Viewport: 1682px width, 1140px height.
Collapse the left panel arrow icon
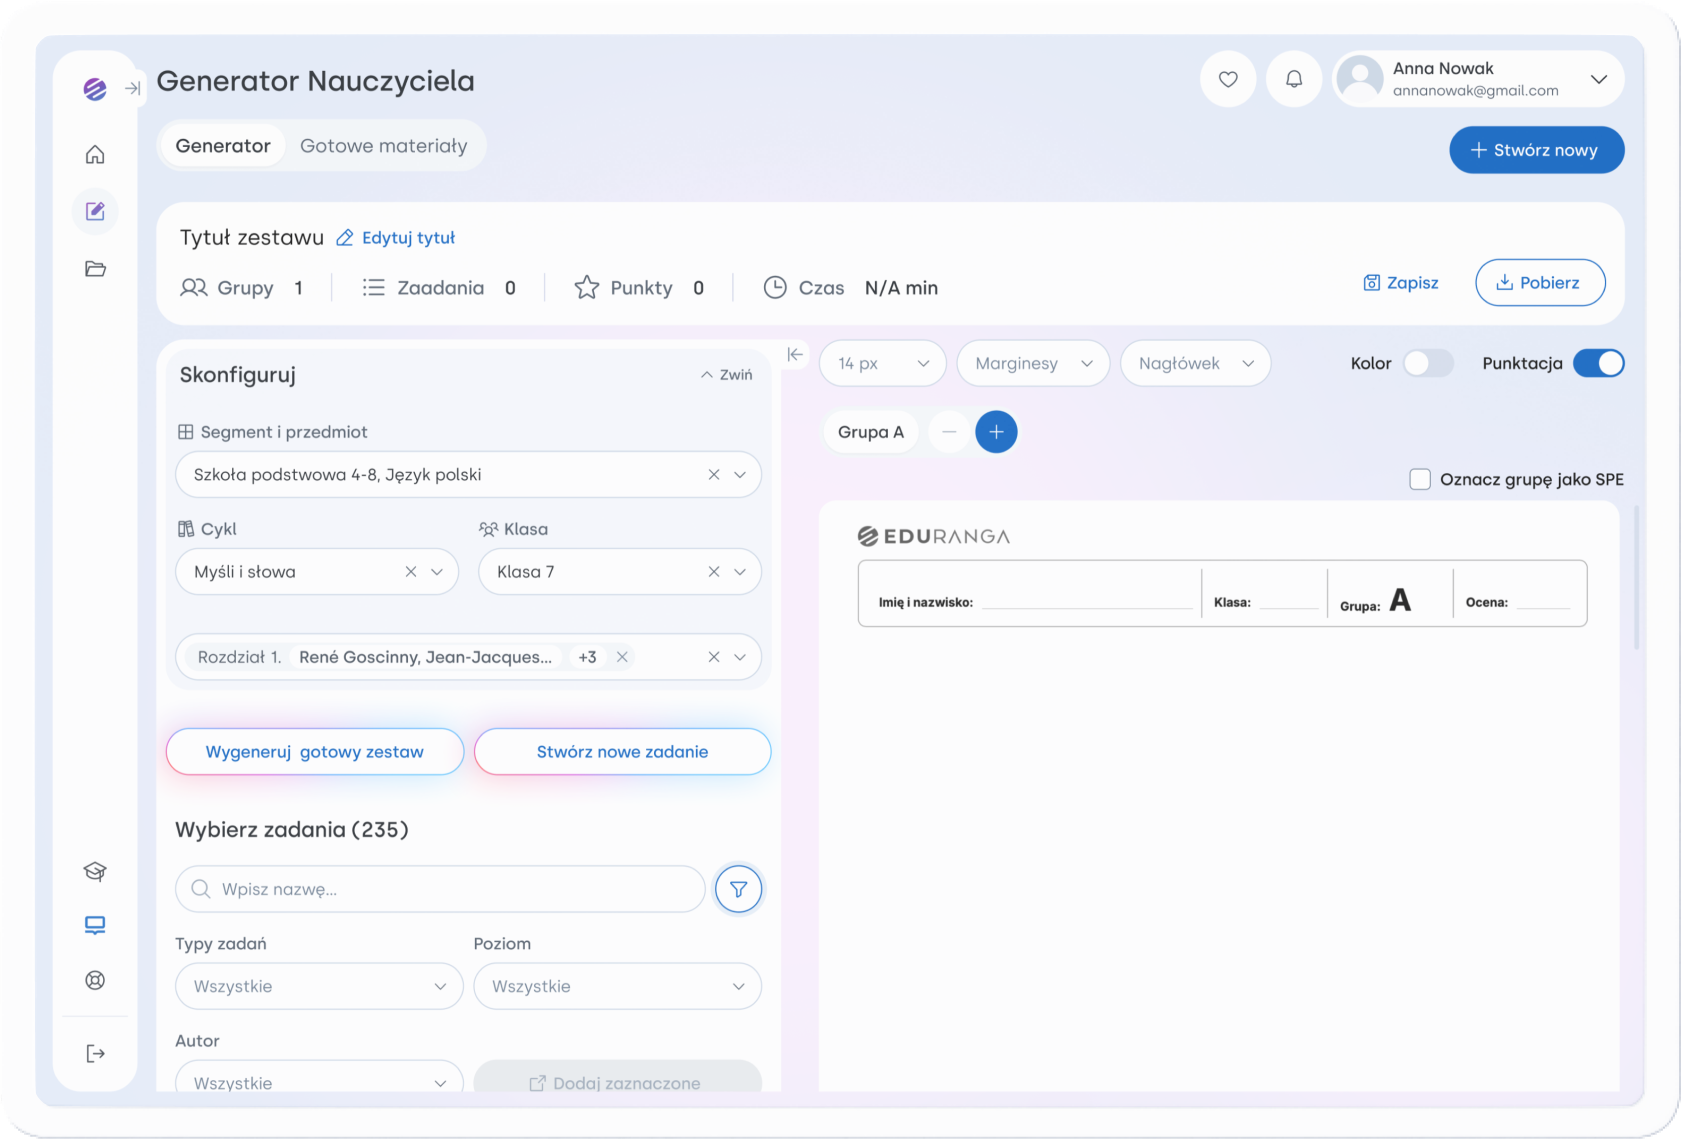pos(795,354)
